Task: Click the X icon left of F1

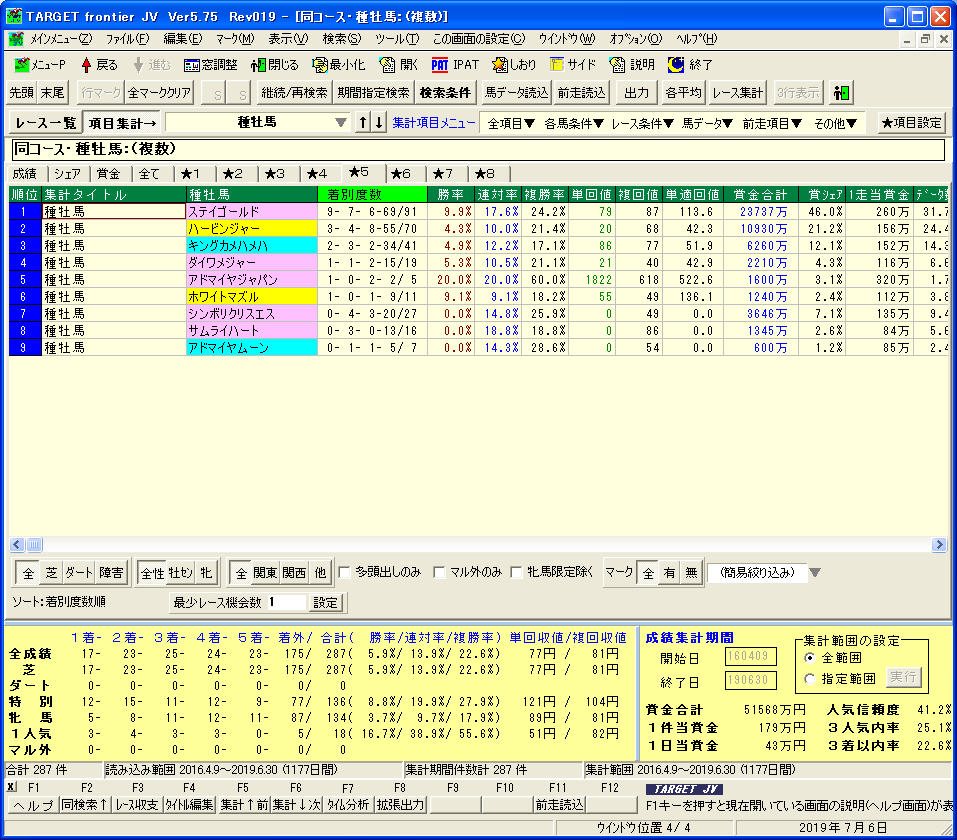Action: click(12, 788)
